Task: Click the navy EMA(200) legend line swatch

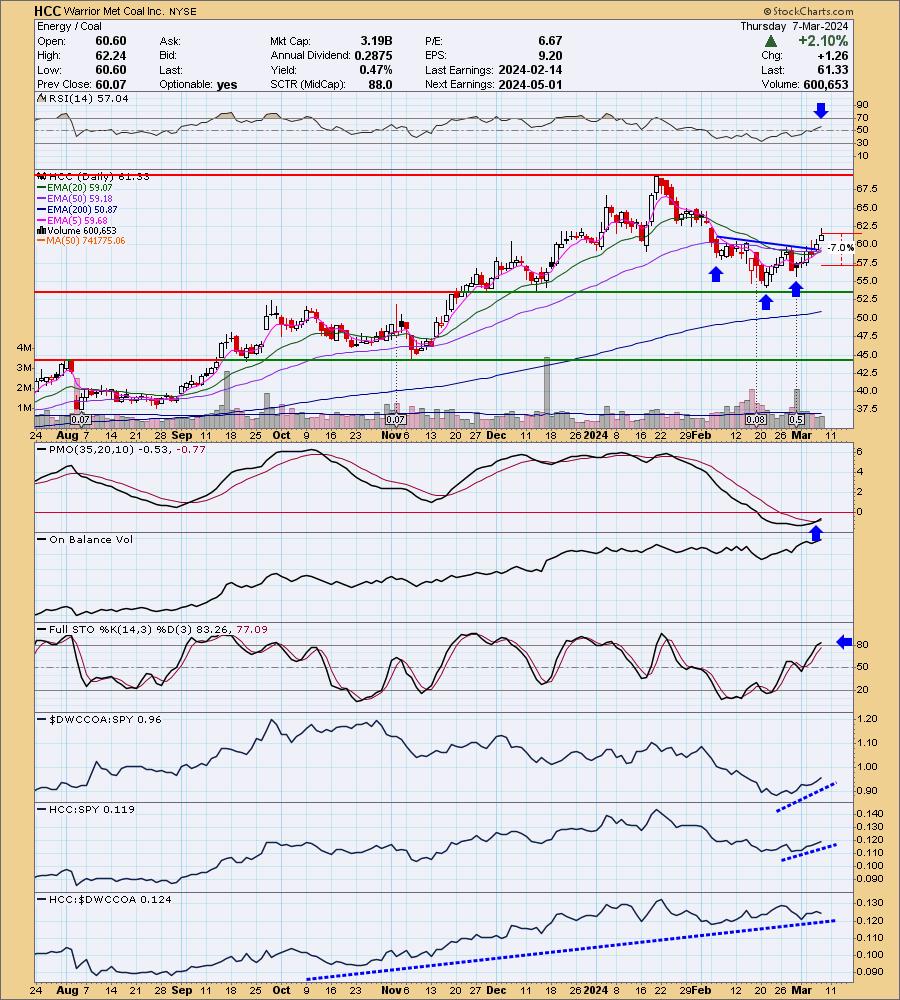Action: [41, 209]
